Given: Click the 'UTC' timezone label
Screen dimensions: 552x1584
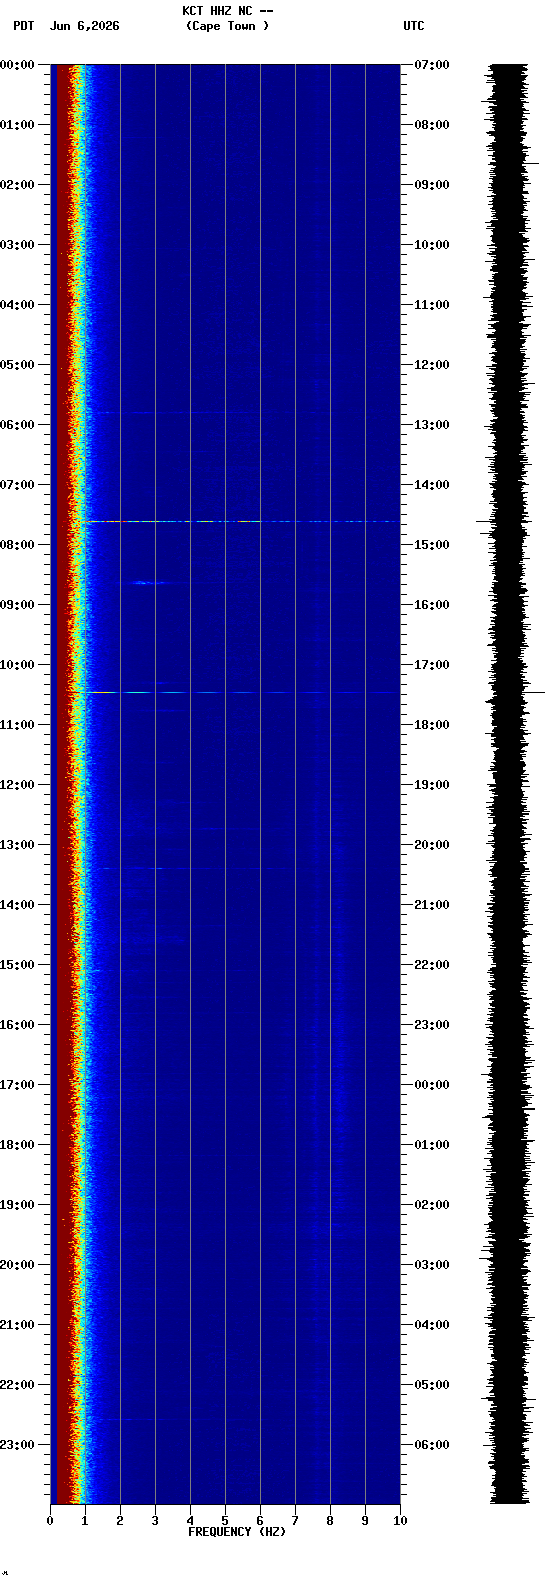Looking at the screenshot, I should click(414, 26).
